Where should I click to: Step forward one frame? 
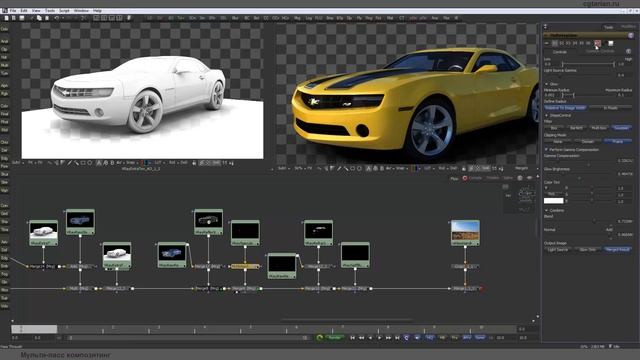[x=388, y=338]
